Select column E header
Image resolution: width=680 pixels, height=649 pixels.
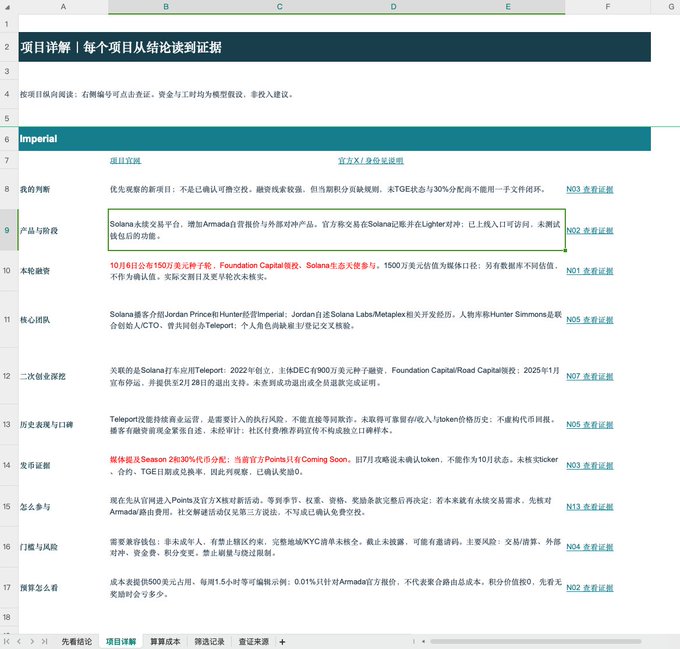point(508,7)
